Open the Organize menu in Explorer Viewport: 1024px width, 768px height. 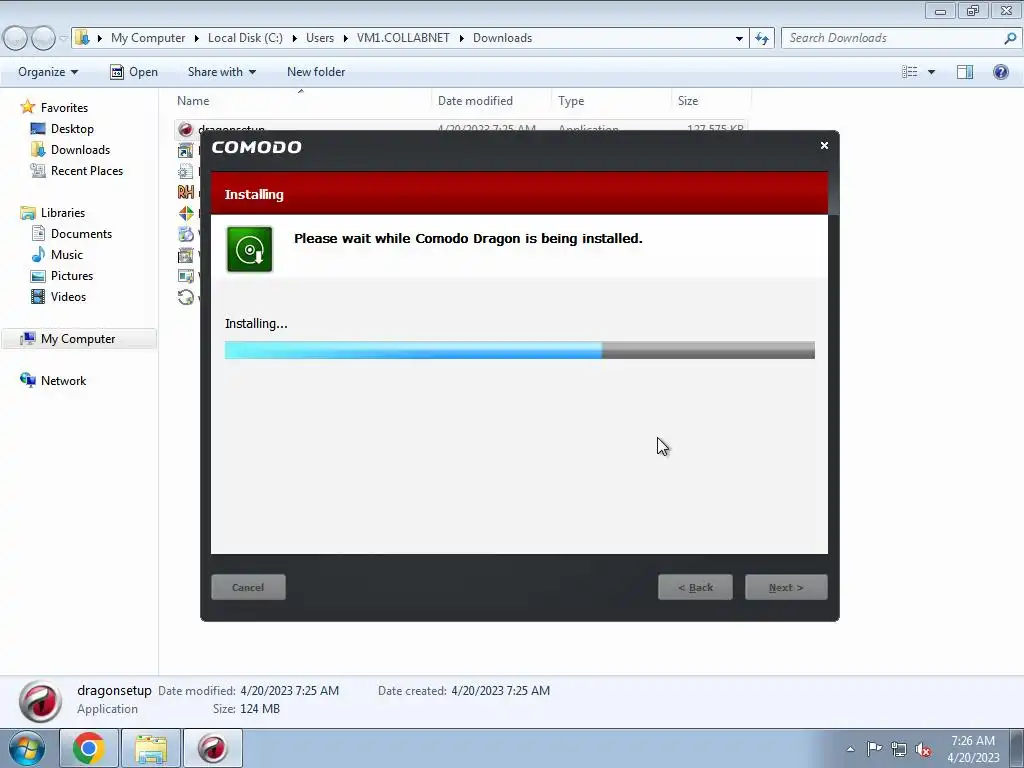coord(48,72)
